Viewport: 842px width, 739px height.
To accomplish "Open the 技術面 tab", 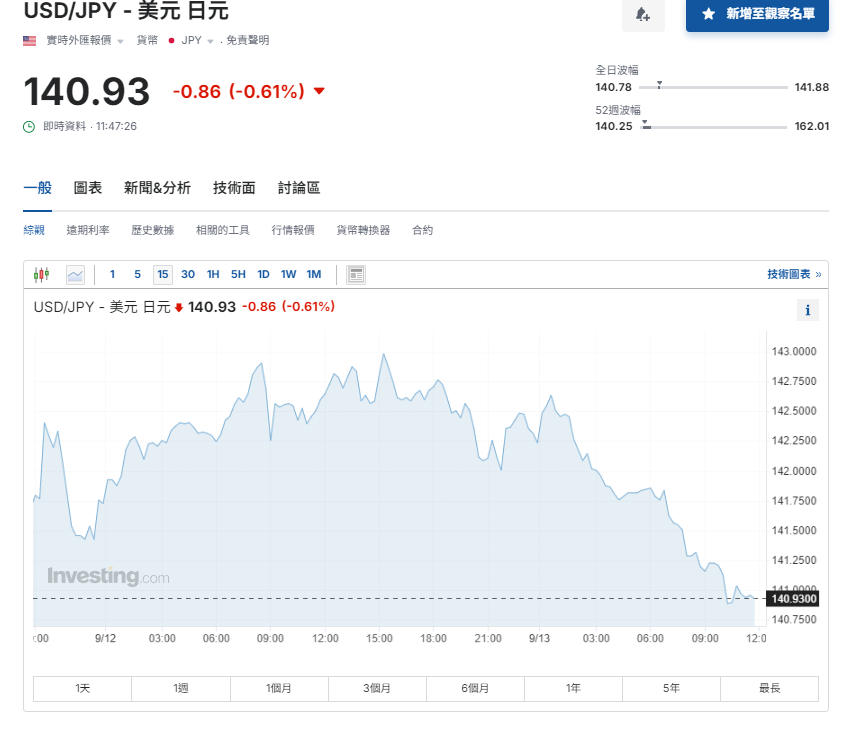I will tap(234, 188).
